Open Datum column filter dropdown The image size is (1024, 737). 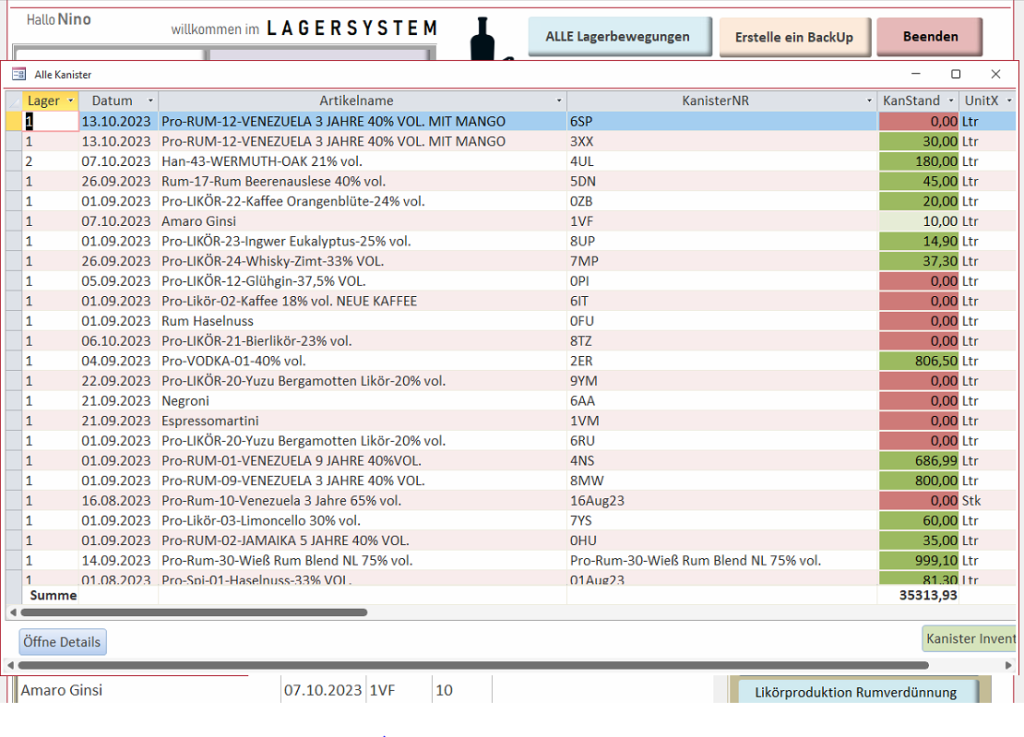150,101
